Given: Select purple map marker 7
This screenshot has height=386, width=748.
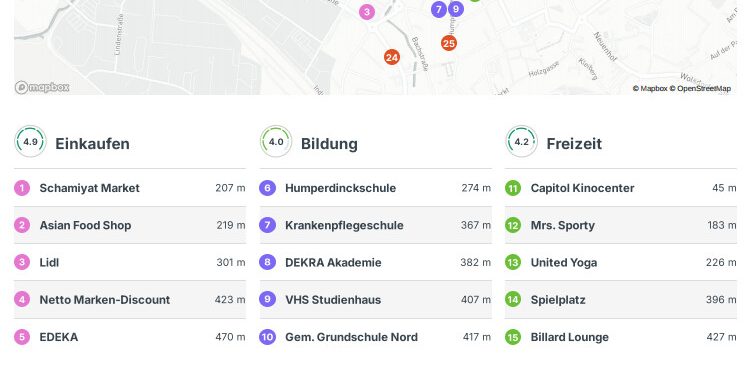Looking at the screenshot, I should point(439,9).
